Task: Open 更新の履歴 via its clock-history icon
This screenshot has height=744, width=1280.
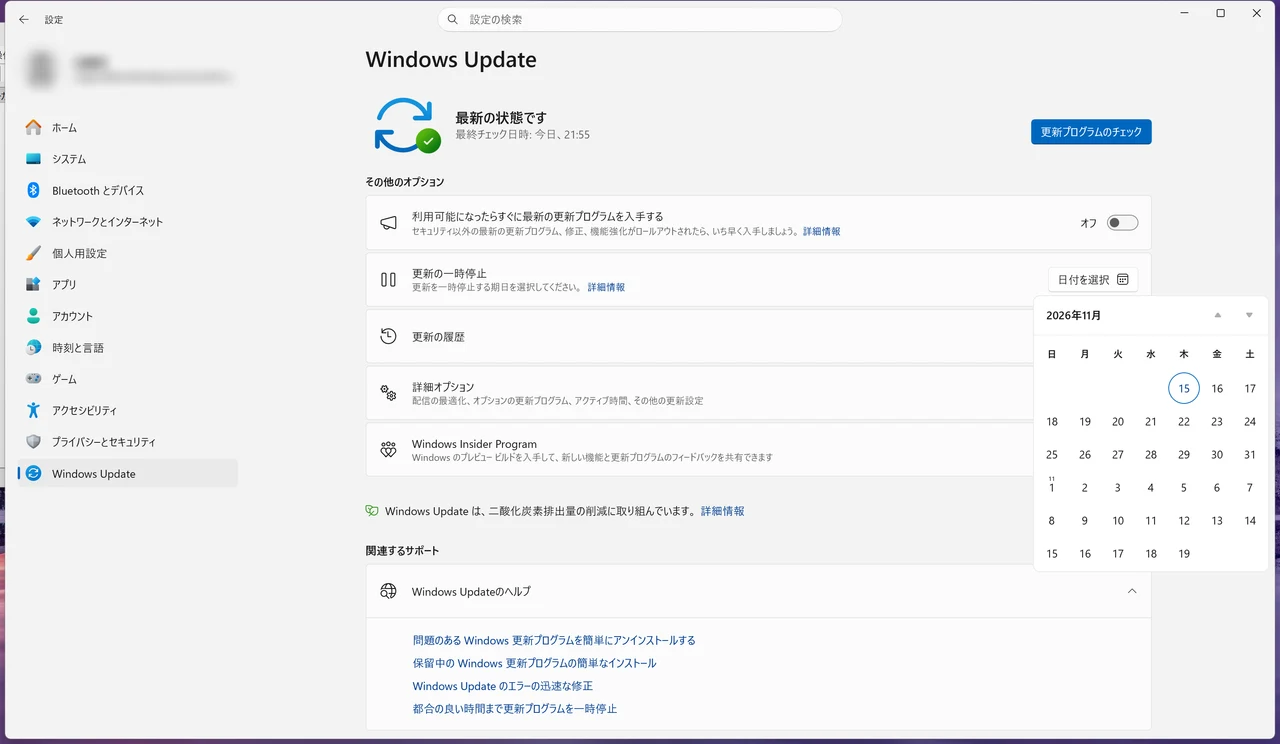Action: click(x=388, y=337)
